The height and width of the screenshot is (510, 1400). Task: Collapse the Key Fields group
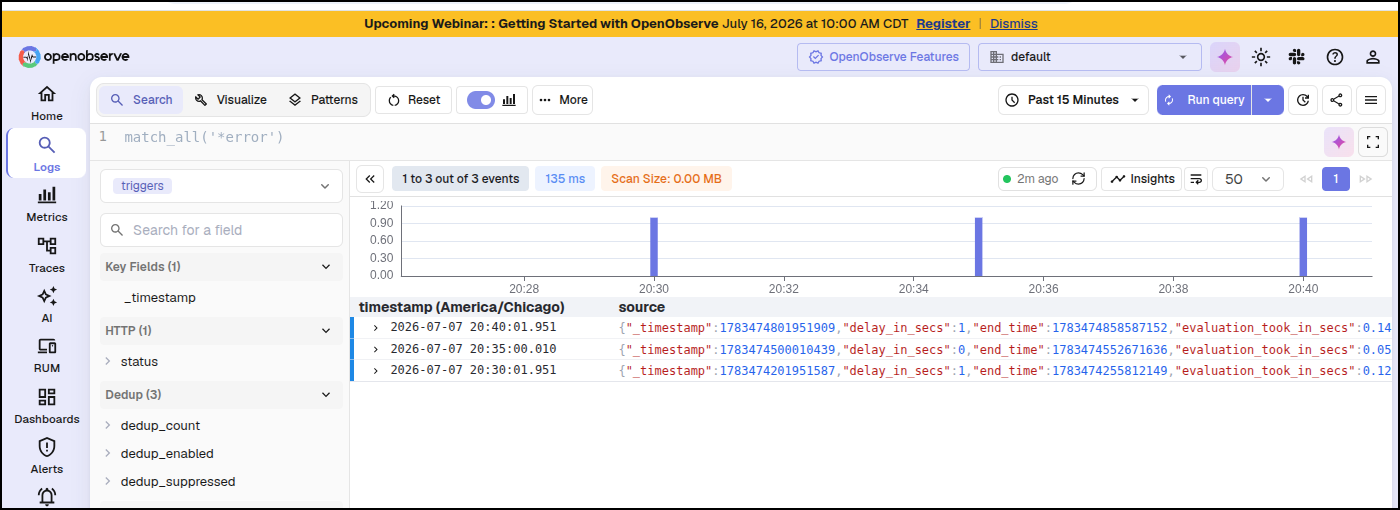pos(325,267)
